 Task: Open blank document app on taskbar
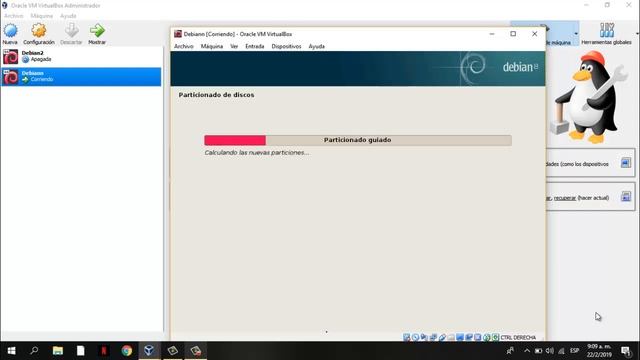80,351
